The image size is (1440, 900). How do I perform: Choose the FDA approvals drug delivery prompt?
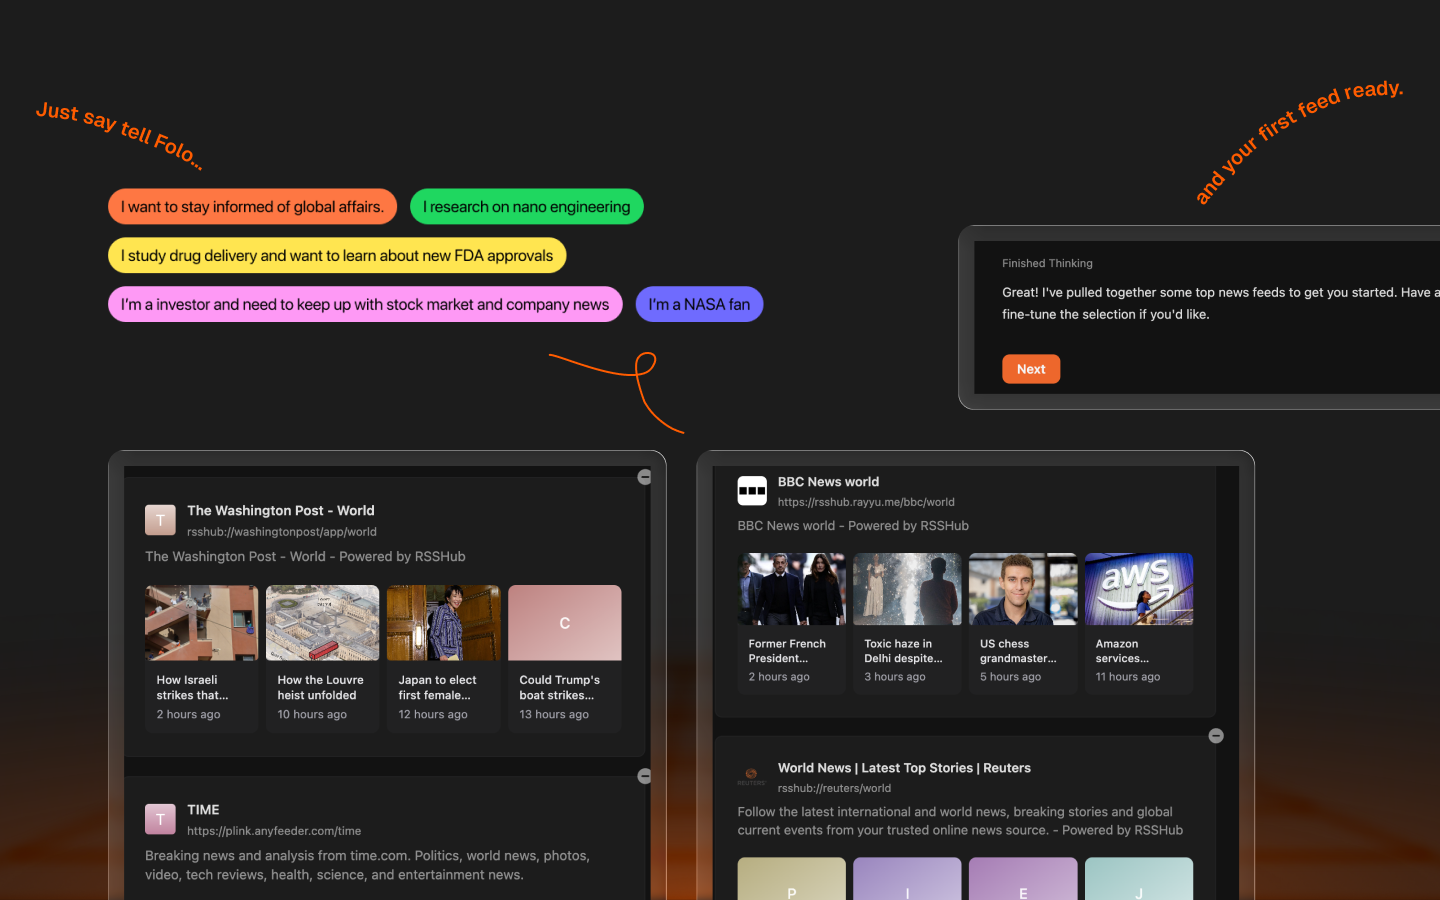click(337, 256)
